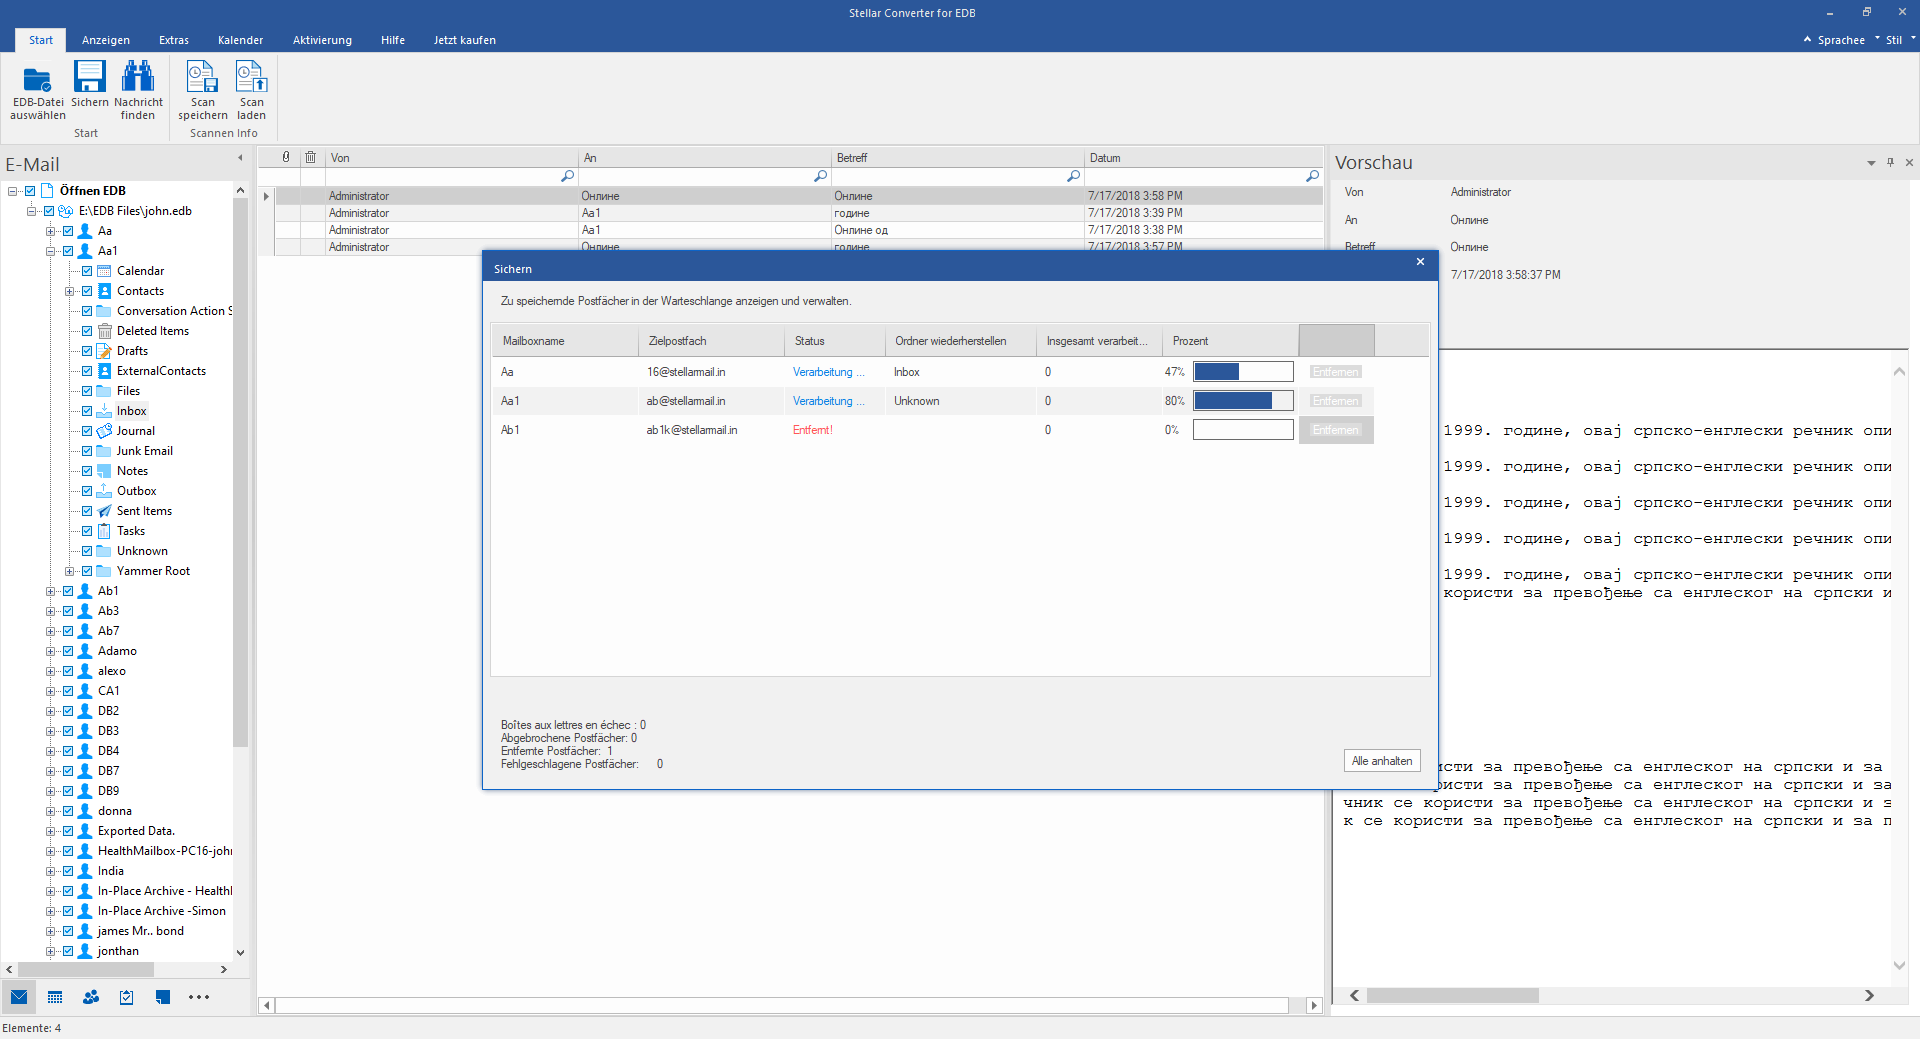Open notes view icon at bottom
The image size is (1920, 1039).
[x=163, y=997]
